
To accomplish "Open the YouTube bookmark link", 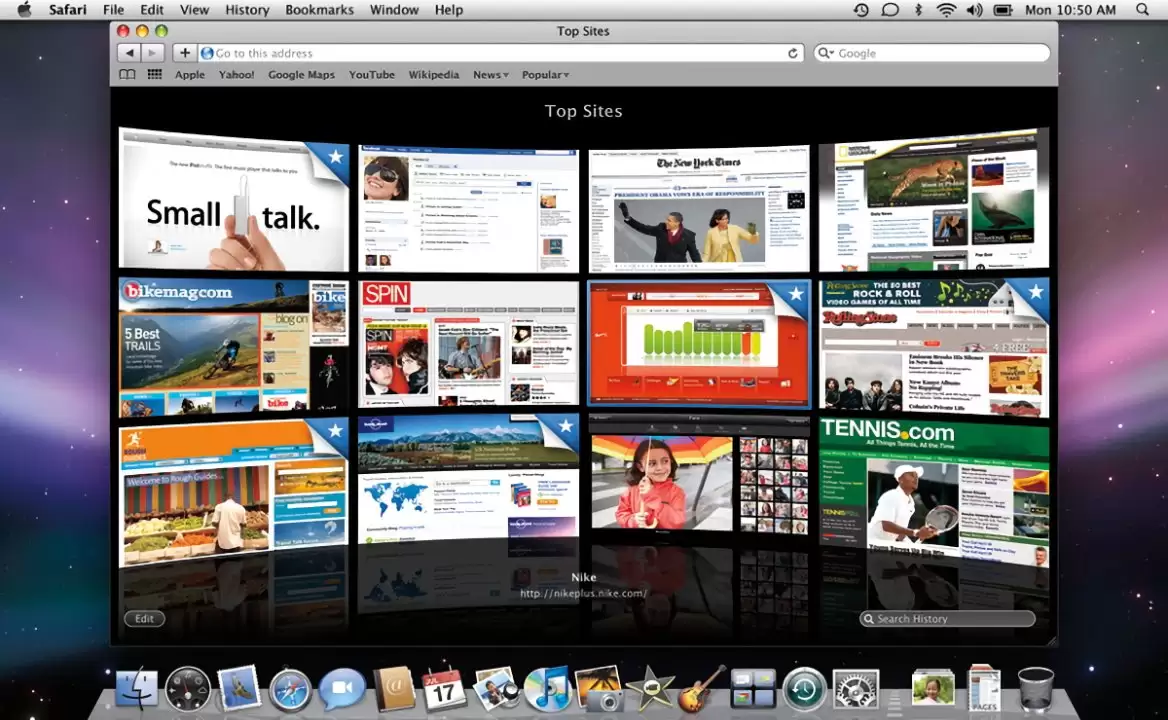I will point(372,75).
